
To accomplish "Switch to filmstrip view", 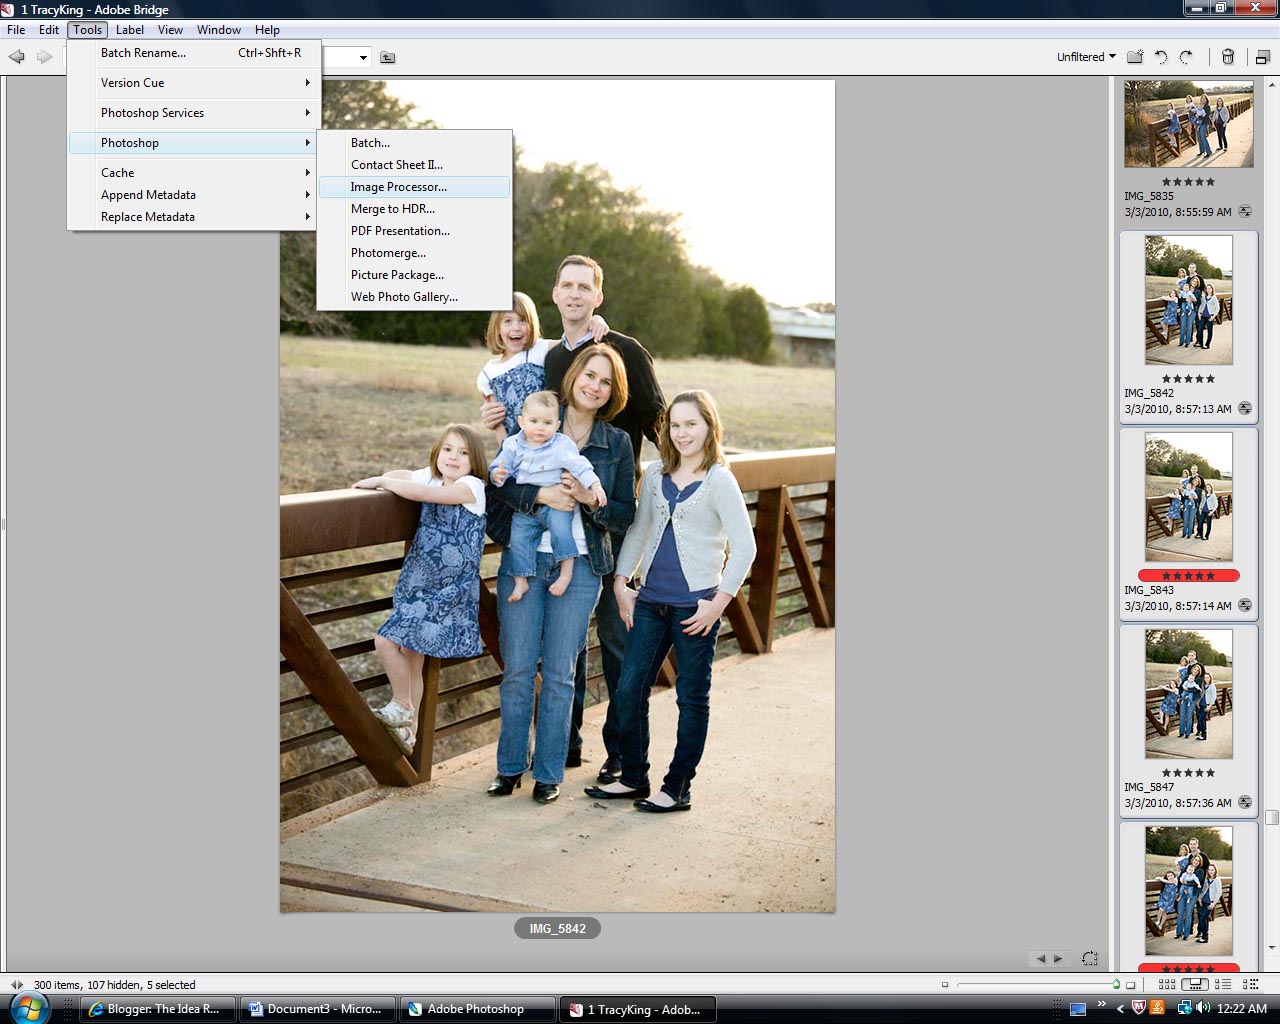I will [1195, 985].
